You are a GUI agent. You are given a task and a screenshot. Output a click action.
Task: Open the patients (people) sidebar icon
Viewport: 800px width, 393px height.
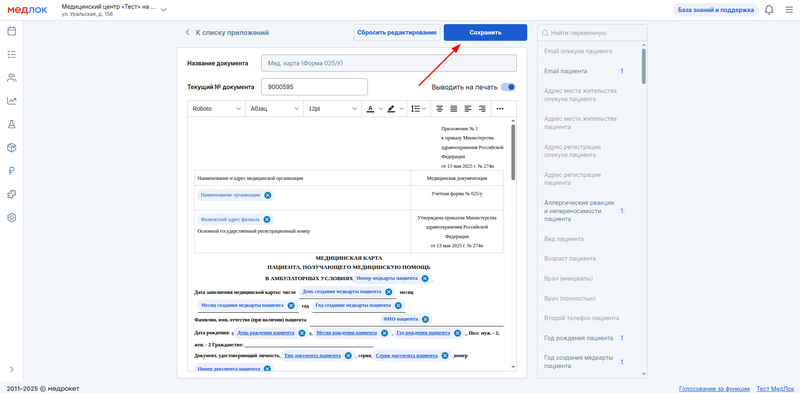pos(12,78)
